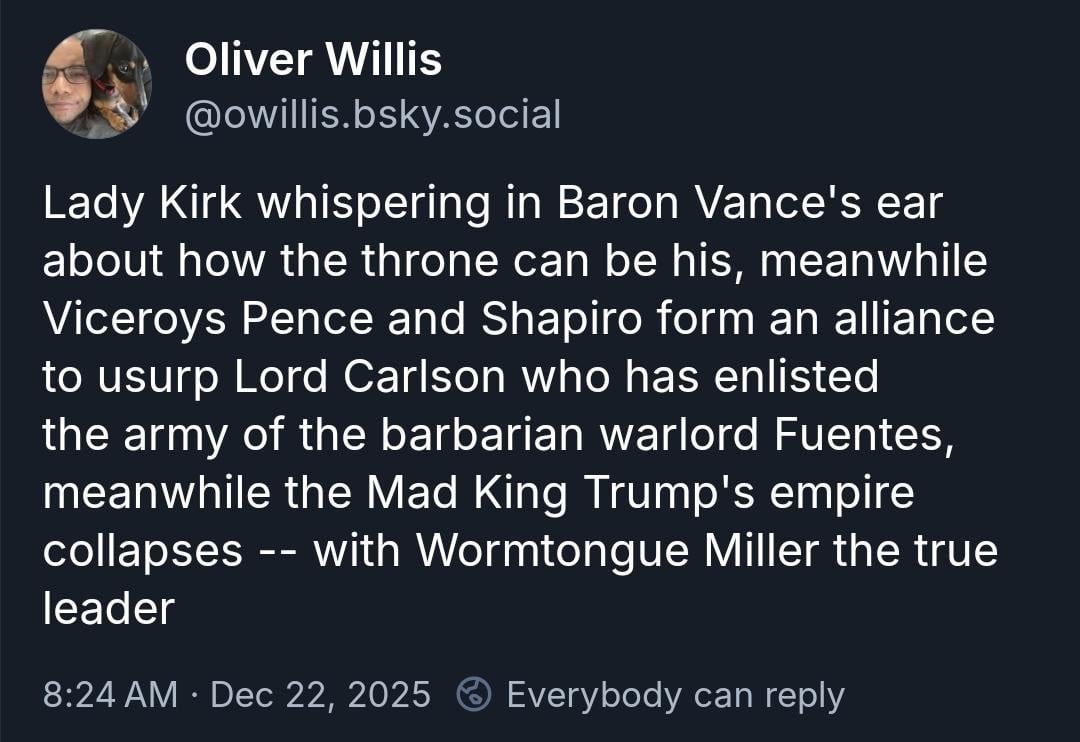Viewport: 1080px width, 742px height.
Task: Click the Oliver Willis display name
Action: [313, 60]
